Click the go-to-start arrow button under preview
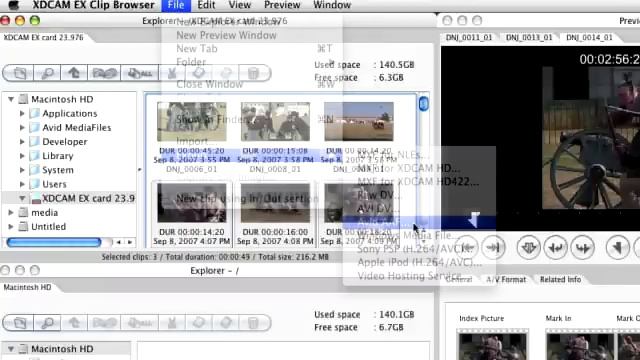Viewport: 640px width, 360px height. [466, 247]
